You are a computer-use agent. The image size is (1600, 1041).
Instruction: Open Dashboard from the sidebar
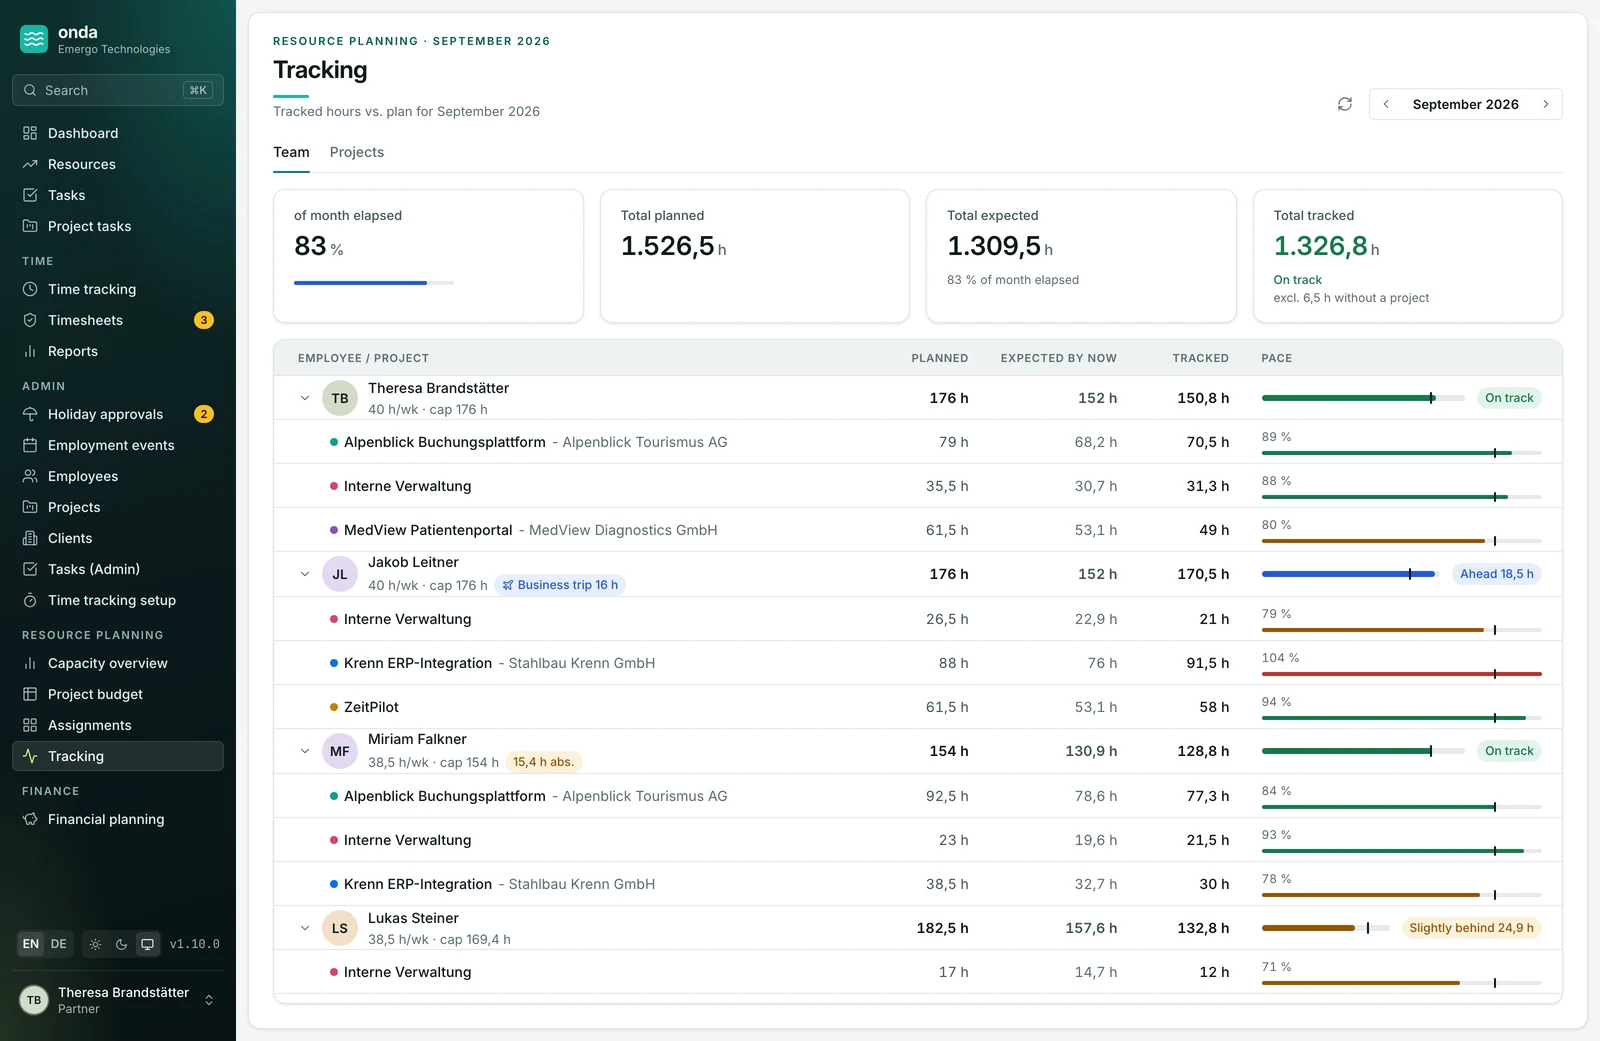click(118, 133)
